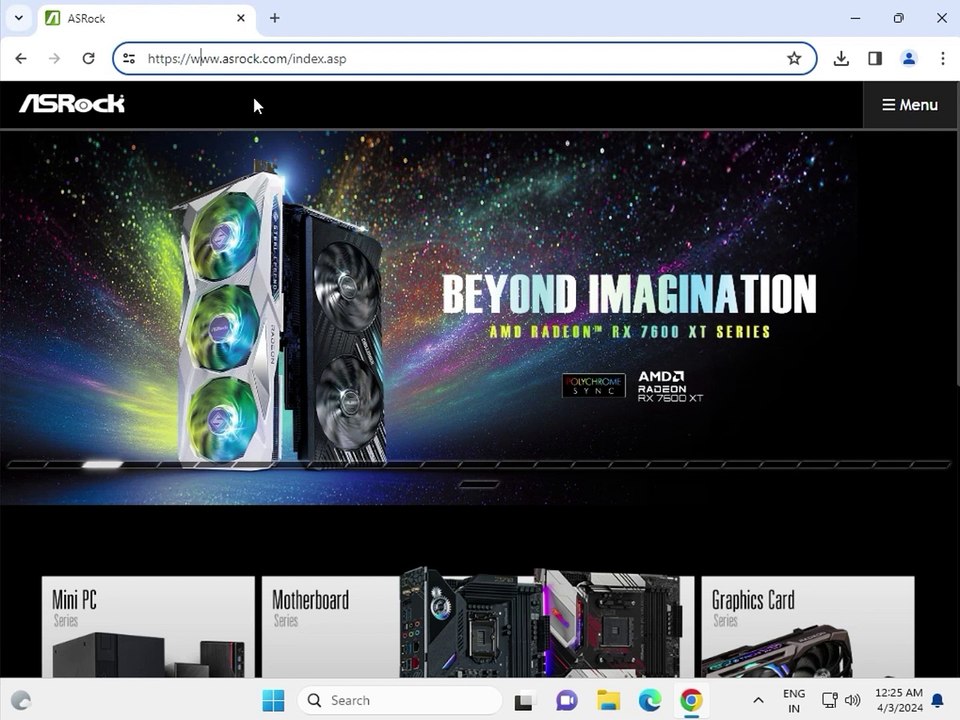Open the Chrome profile avatar

909,58
